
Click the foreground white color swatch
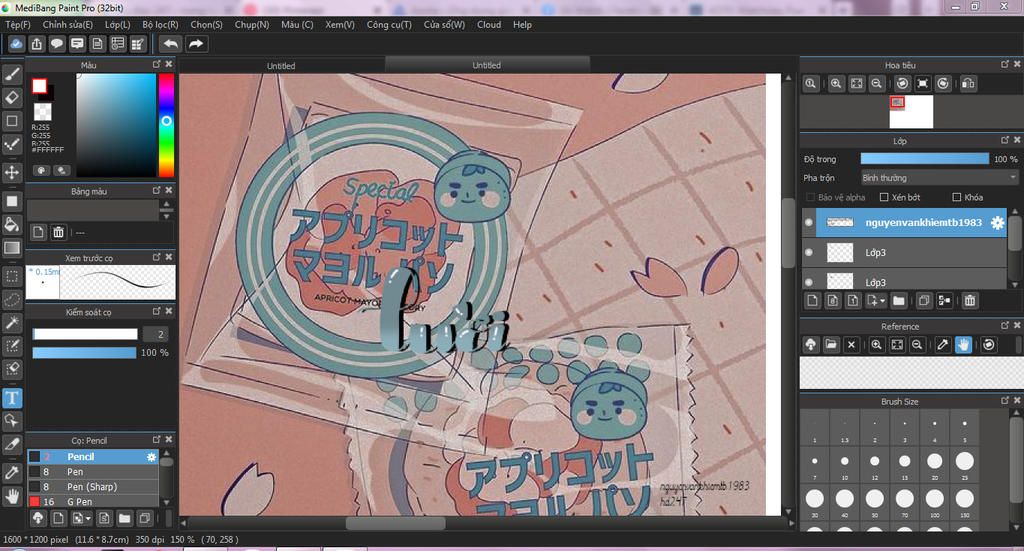tap(39, 86)
